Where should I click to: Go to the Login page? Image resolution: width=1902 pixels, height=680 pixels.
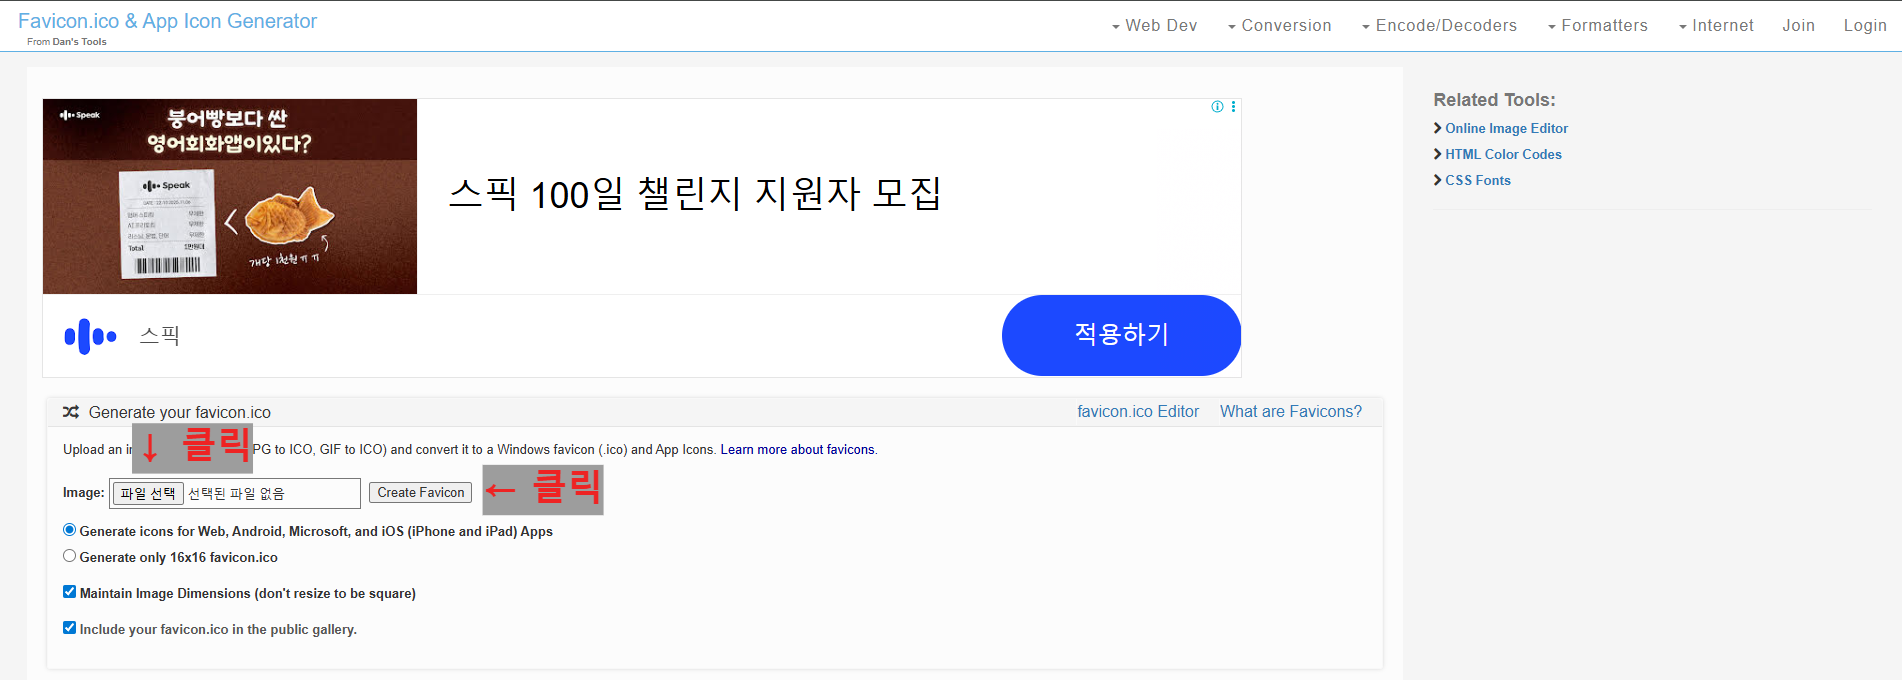pyautogui.click(x=1865, y=26)
